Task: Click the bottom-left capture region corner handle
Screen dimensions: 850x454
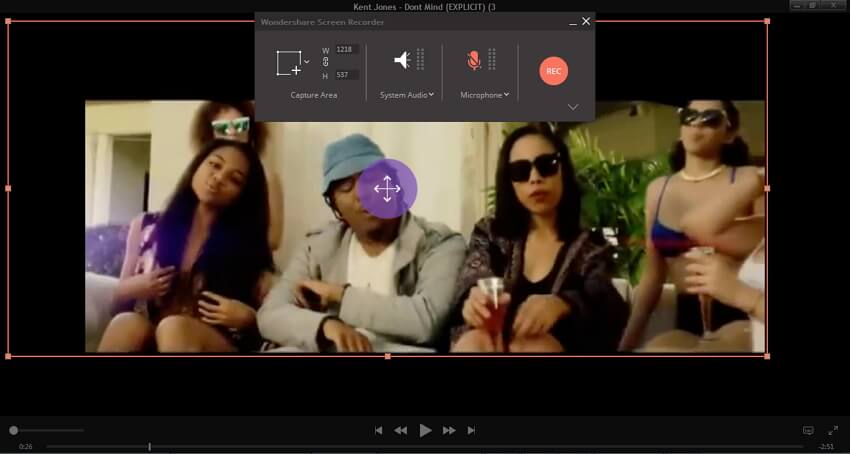Action: 8,356
